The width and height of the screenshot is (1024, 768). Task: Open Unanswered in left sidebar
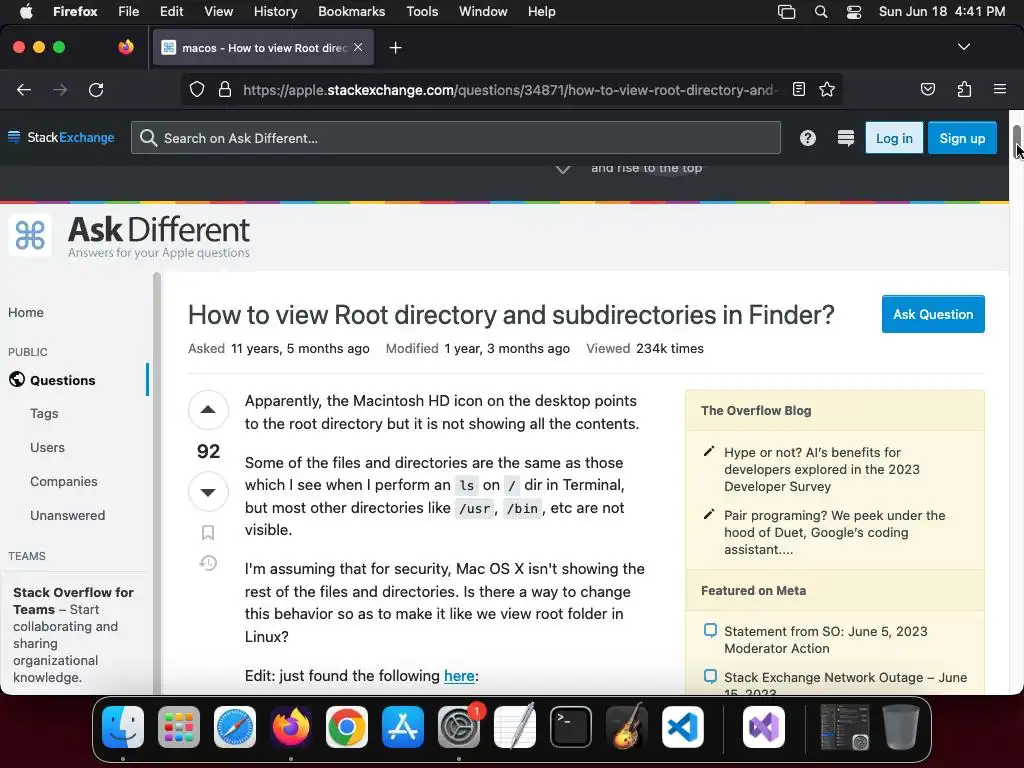point(68,515)
